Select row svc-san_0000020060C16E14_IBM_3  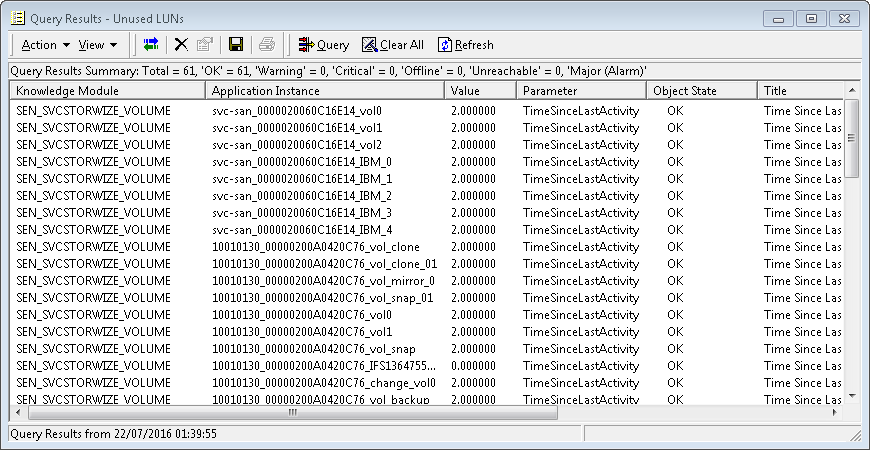point(427,213)
